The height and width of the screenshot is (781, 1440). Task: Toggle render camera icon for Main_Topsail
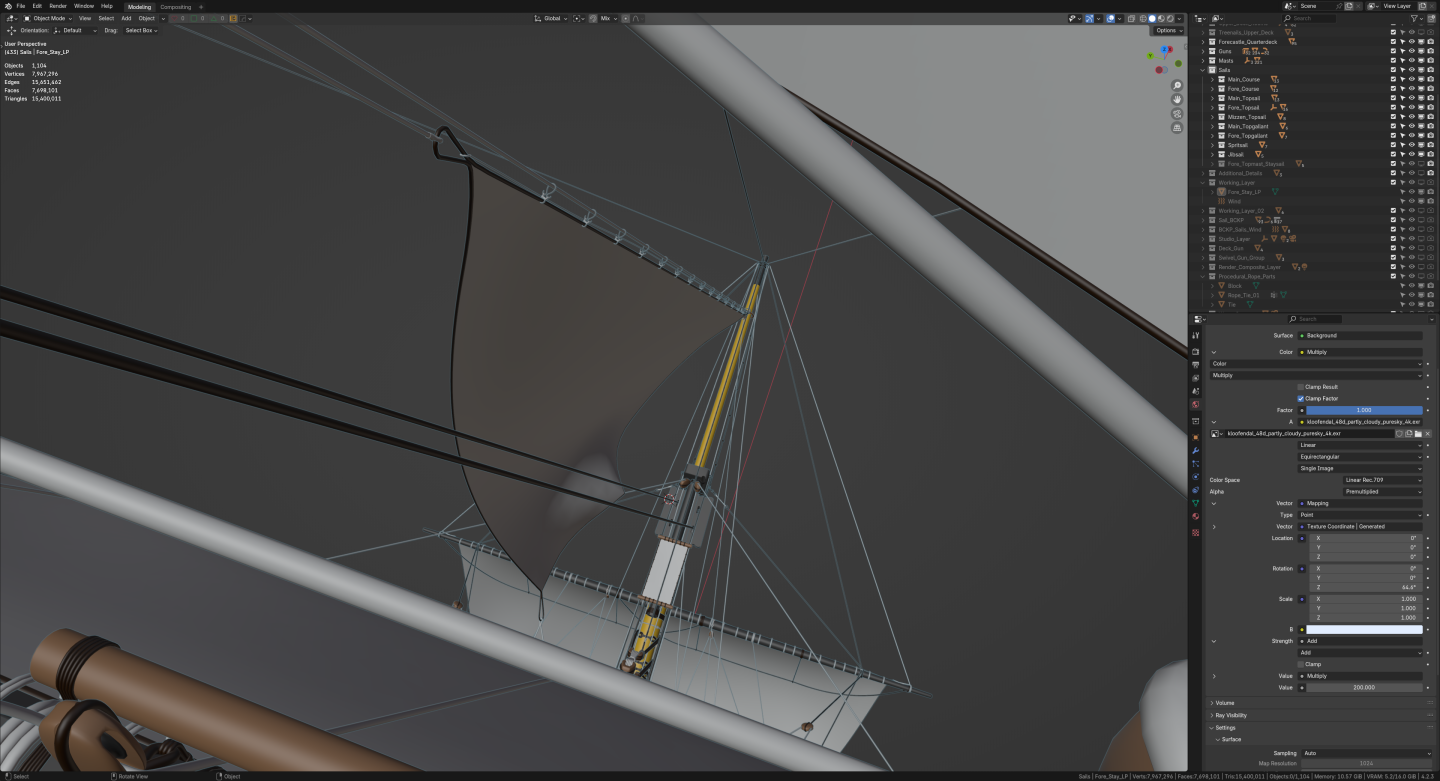click(x=1431, y=98)
